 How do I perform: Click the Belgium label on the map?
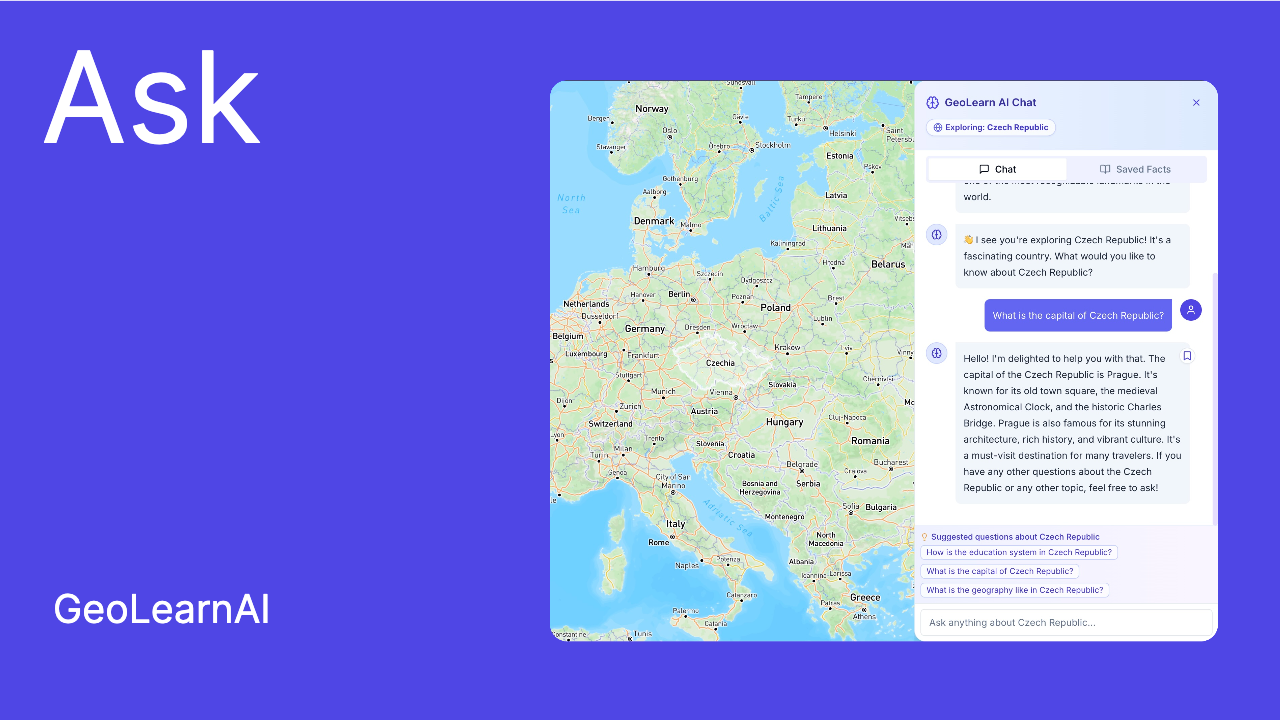pyautogui.click(x=568, y=337)
